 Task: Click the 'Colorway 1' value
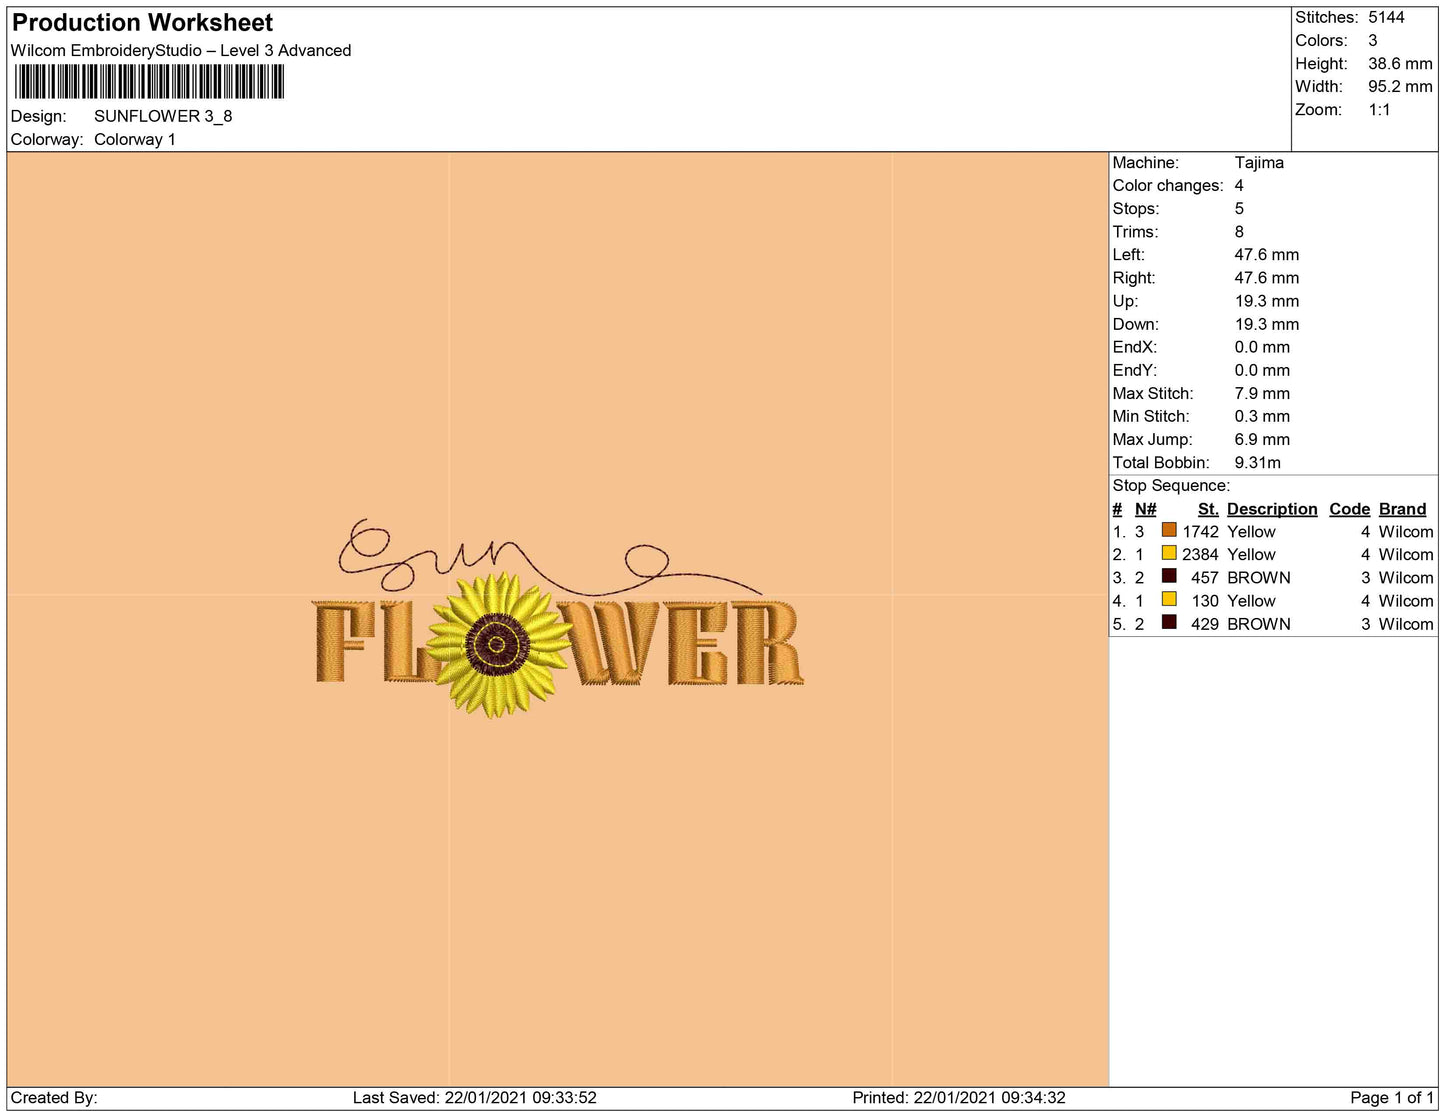(135, 139)
